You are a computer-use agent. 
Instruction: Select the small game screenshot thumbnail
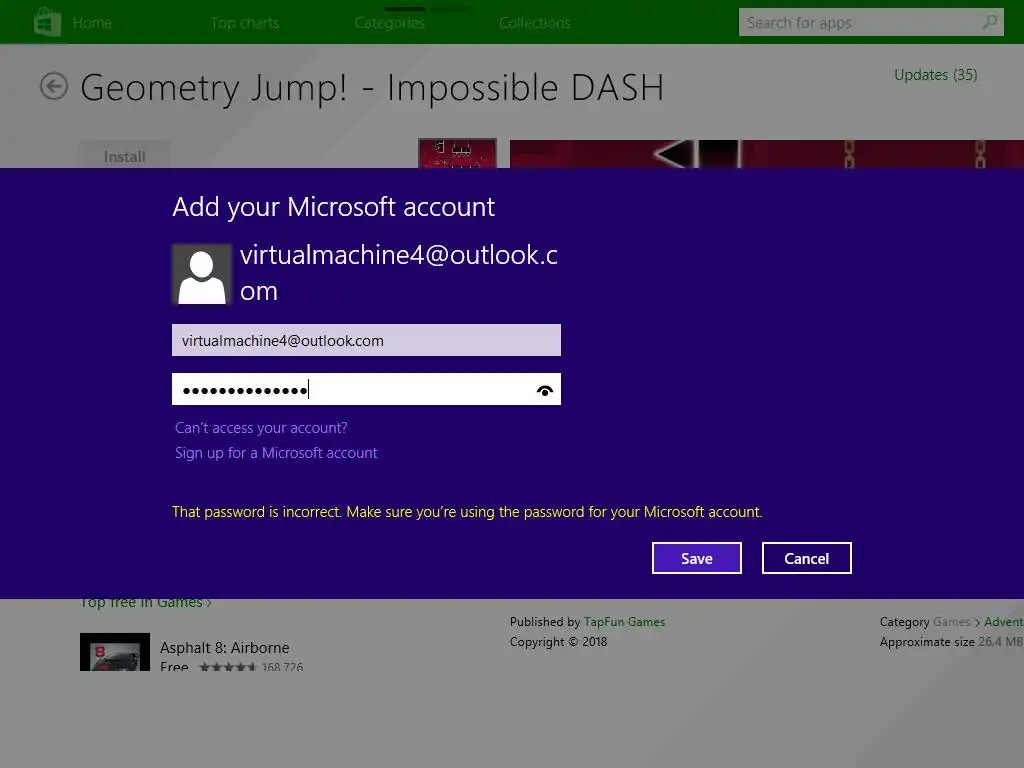(x=457, y=153)
